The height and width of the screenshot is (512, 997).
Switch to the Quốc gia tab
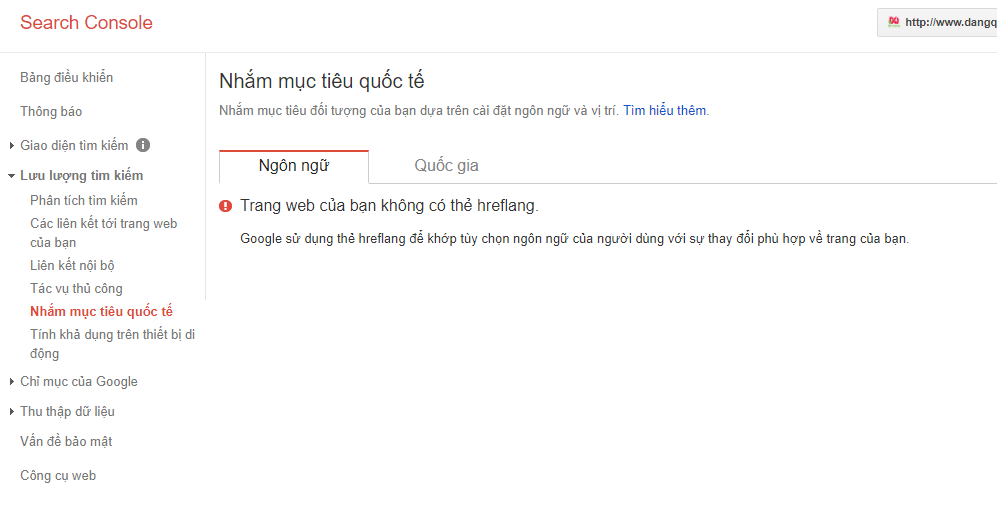pos(446,166)
